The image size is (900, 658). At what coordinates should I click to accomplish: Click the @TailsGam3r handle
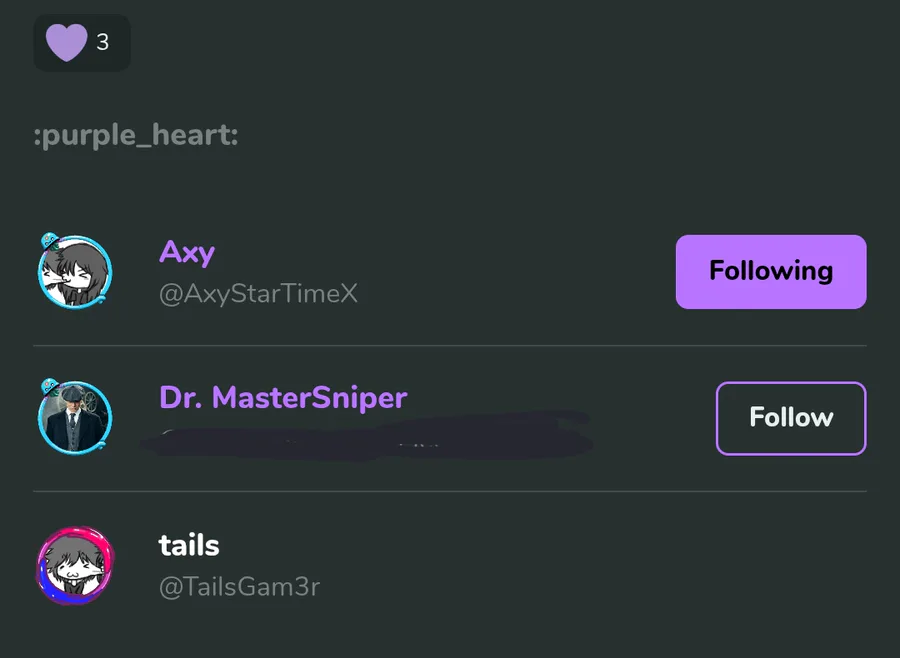pyautogui.click(x=239, y=587)
